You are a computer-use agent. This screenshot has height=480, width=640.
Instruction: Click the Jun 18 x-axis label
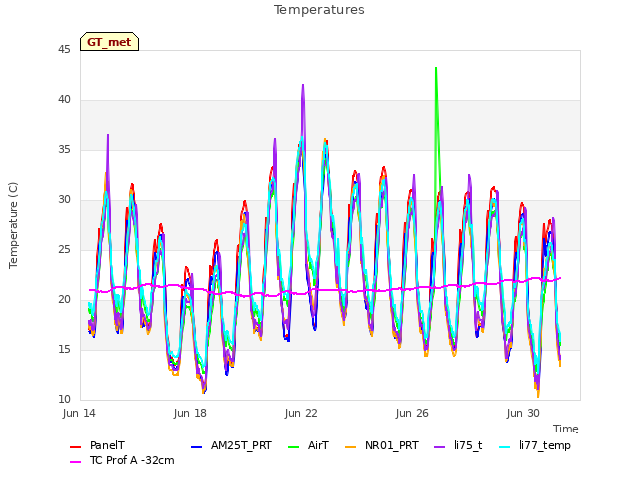coord(190,413)
